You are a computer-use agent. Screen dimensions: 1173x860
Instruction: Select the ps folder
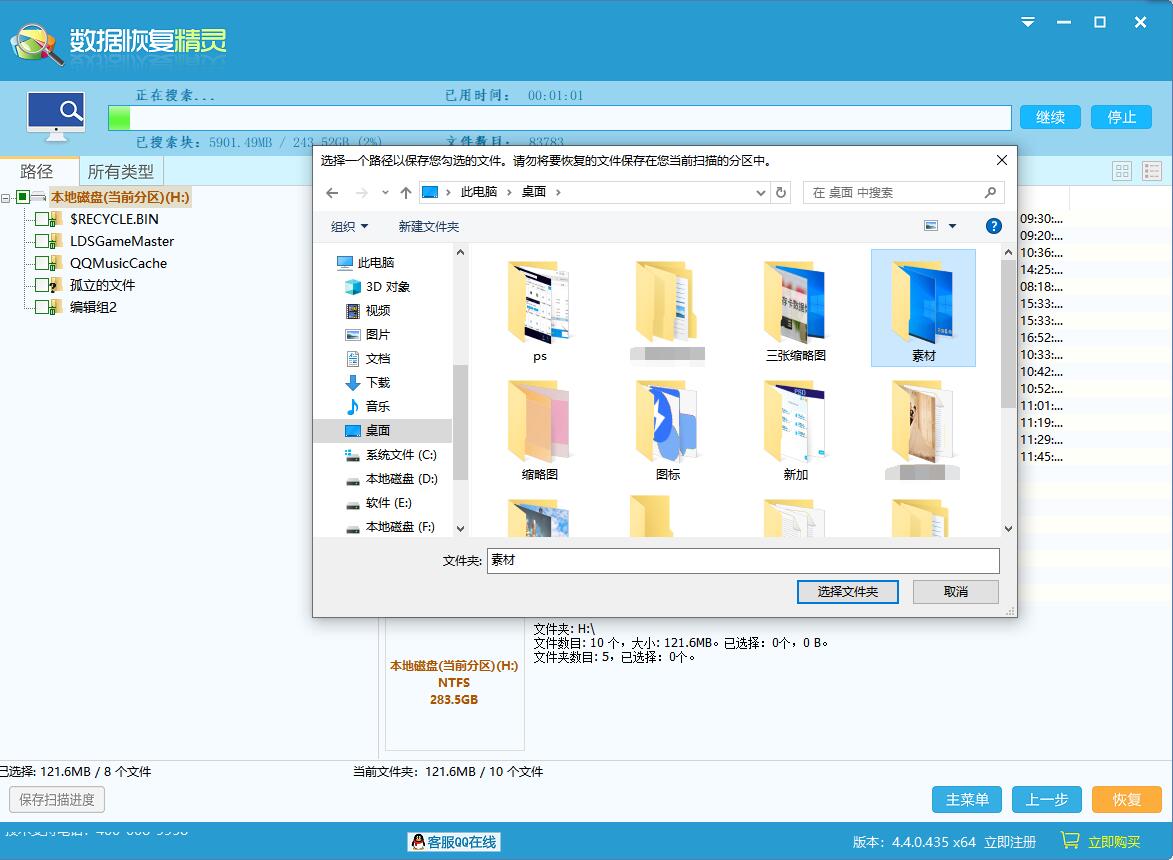(539, 310)
